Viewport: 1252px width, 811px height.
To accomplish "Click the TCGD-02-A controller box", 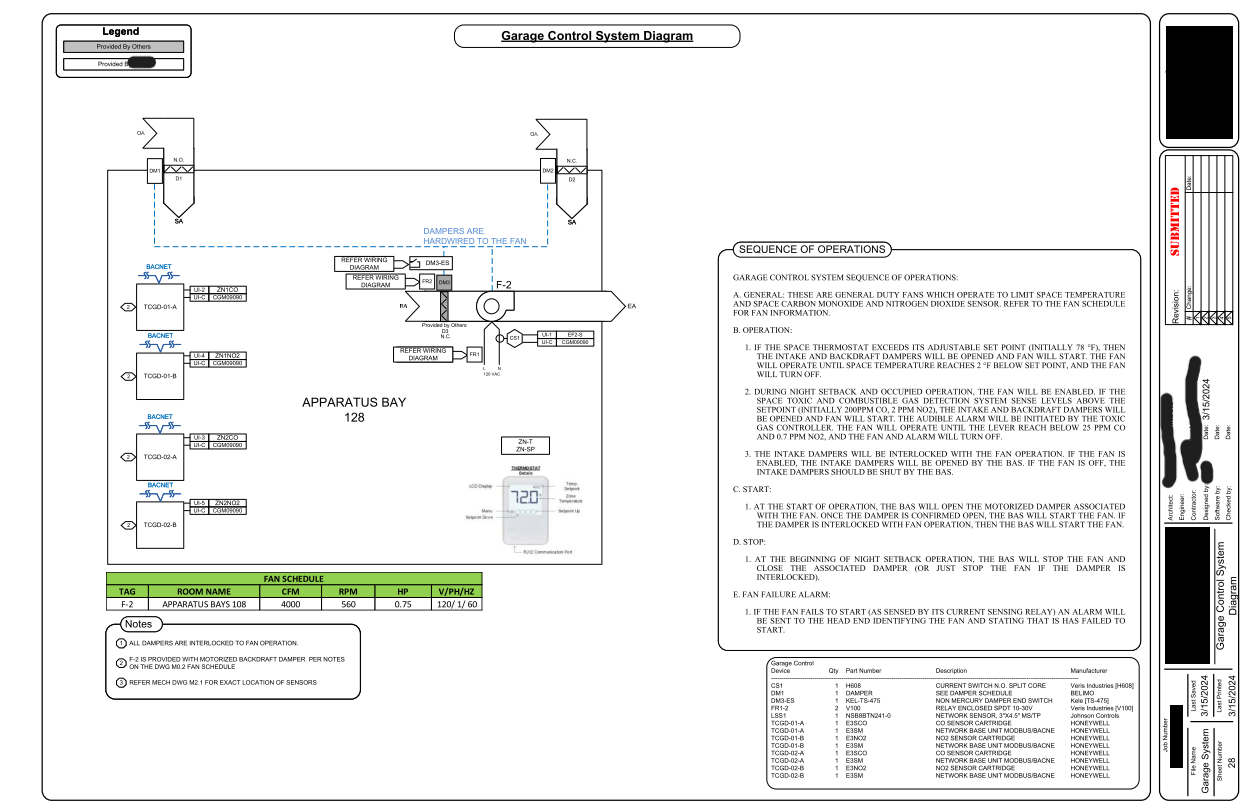I will (x=160, y=456).
